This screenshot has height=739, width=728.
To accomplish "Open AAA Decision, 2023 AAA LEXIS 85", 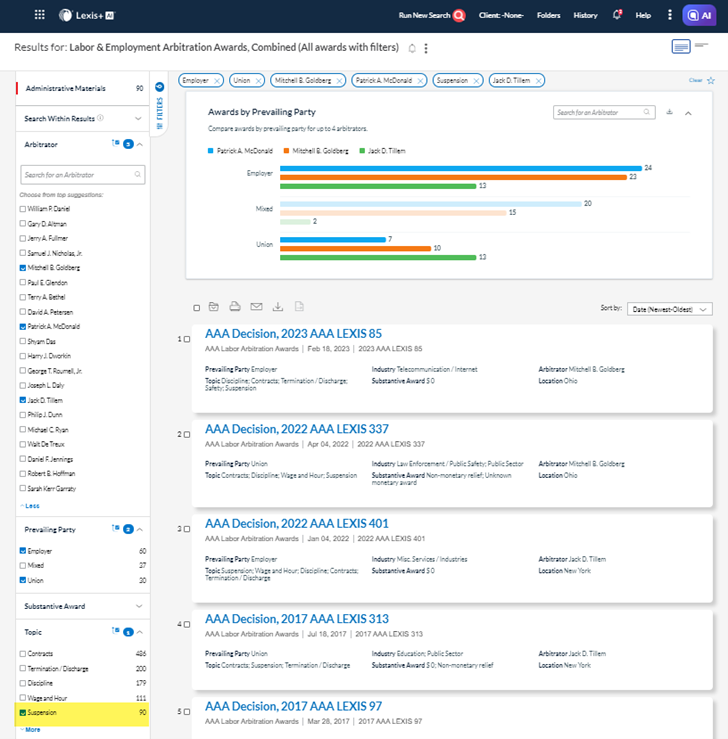I will (x=293, y=334).
